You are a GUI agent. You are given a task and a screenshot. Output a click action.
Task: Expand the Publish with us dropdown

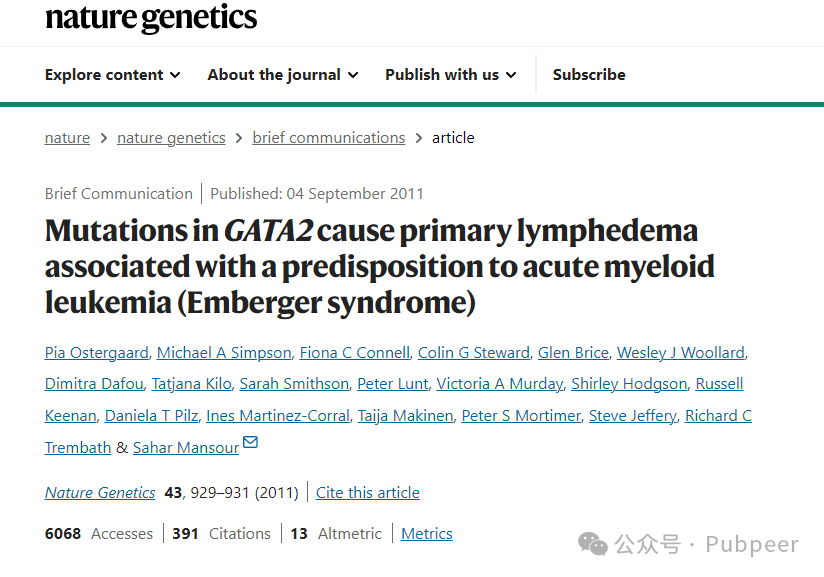click(x=450, y=75)
